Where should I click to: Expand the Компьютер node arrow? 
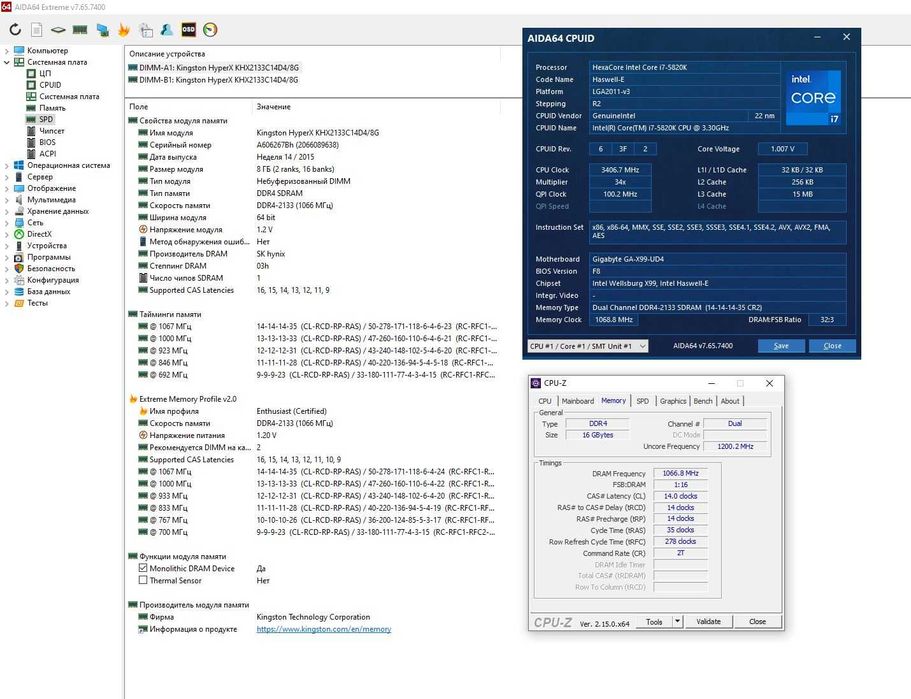(6, 51)
